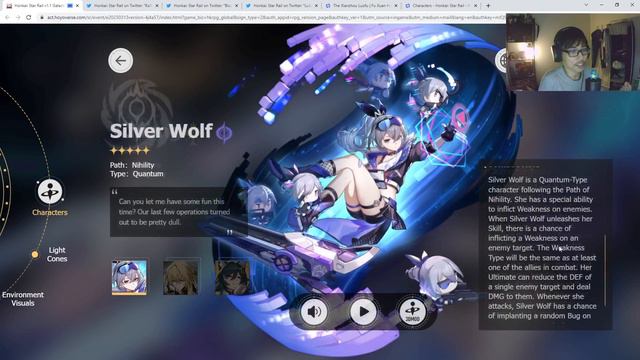Click the circular back arrow button
The height and width of the screenshot is (360, 640).
120,60
